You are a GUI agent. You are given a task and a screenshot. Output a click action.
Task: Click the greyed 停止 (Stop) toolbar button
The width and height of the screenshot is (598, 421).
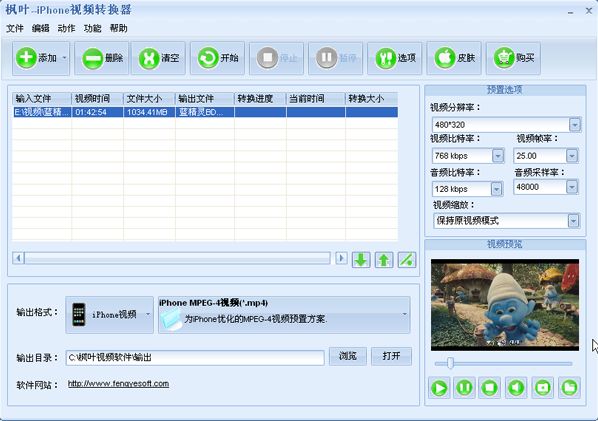point(276,58)
